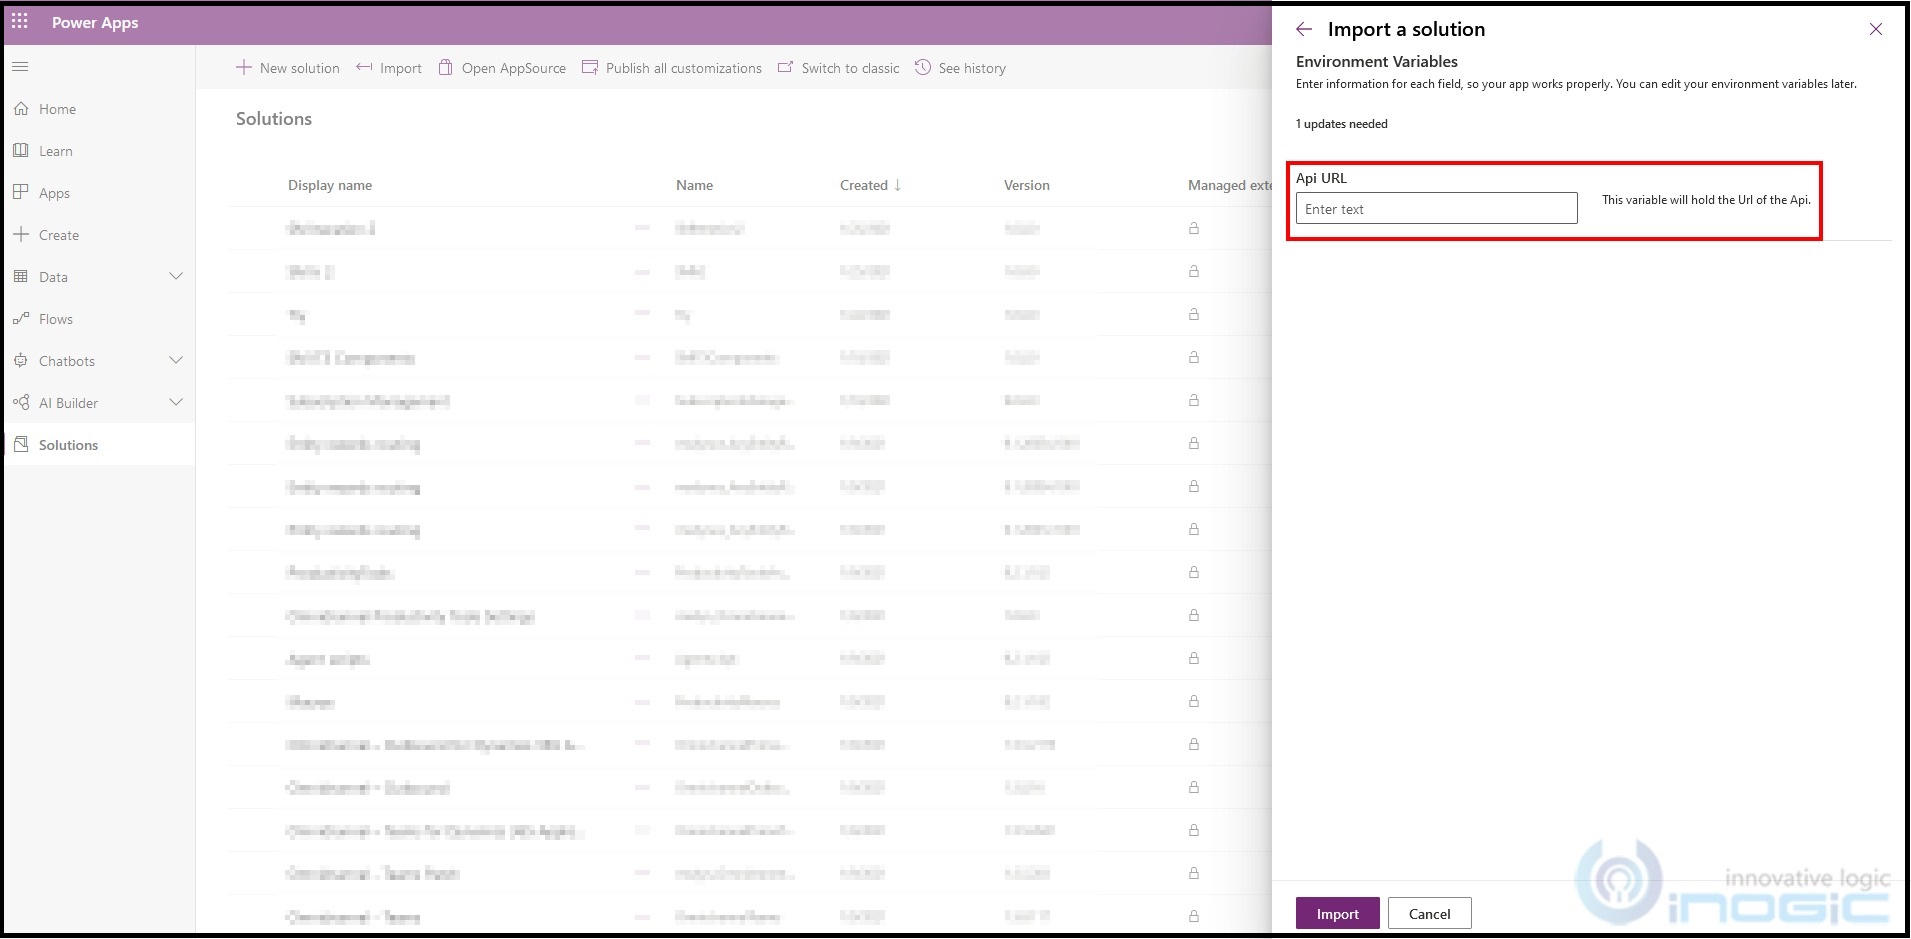
Task: Click the purple Import button
Action: (x=1338, y=913)
